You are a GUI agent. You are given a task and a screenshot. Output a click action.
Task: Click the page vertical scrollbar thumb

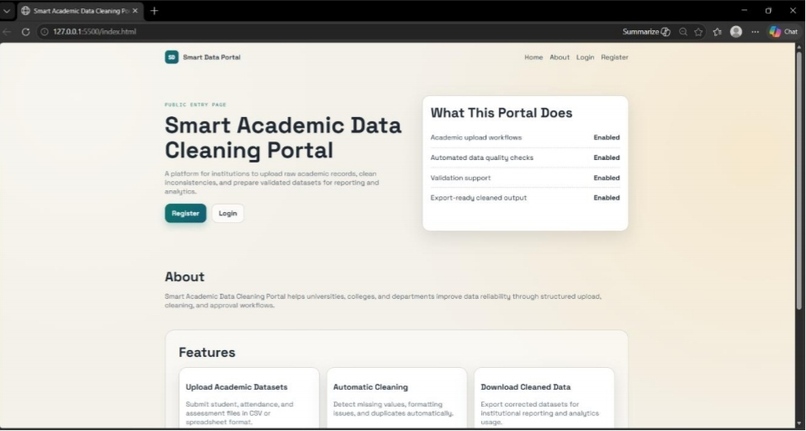pyautogui.click(x=799, y=180)
